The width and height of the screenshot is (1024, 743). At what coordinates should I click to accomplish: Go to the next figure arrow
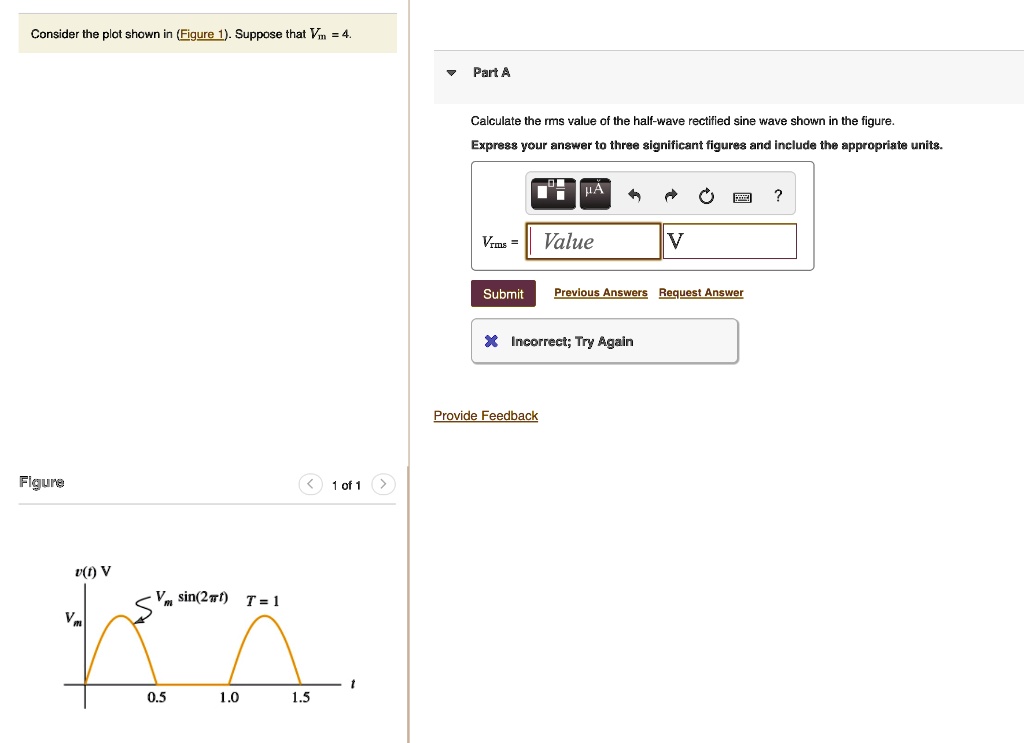click(x=383, y=484)
